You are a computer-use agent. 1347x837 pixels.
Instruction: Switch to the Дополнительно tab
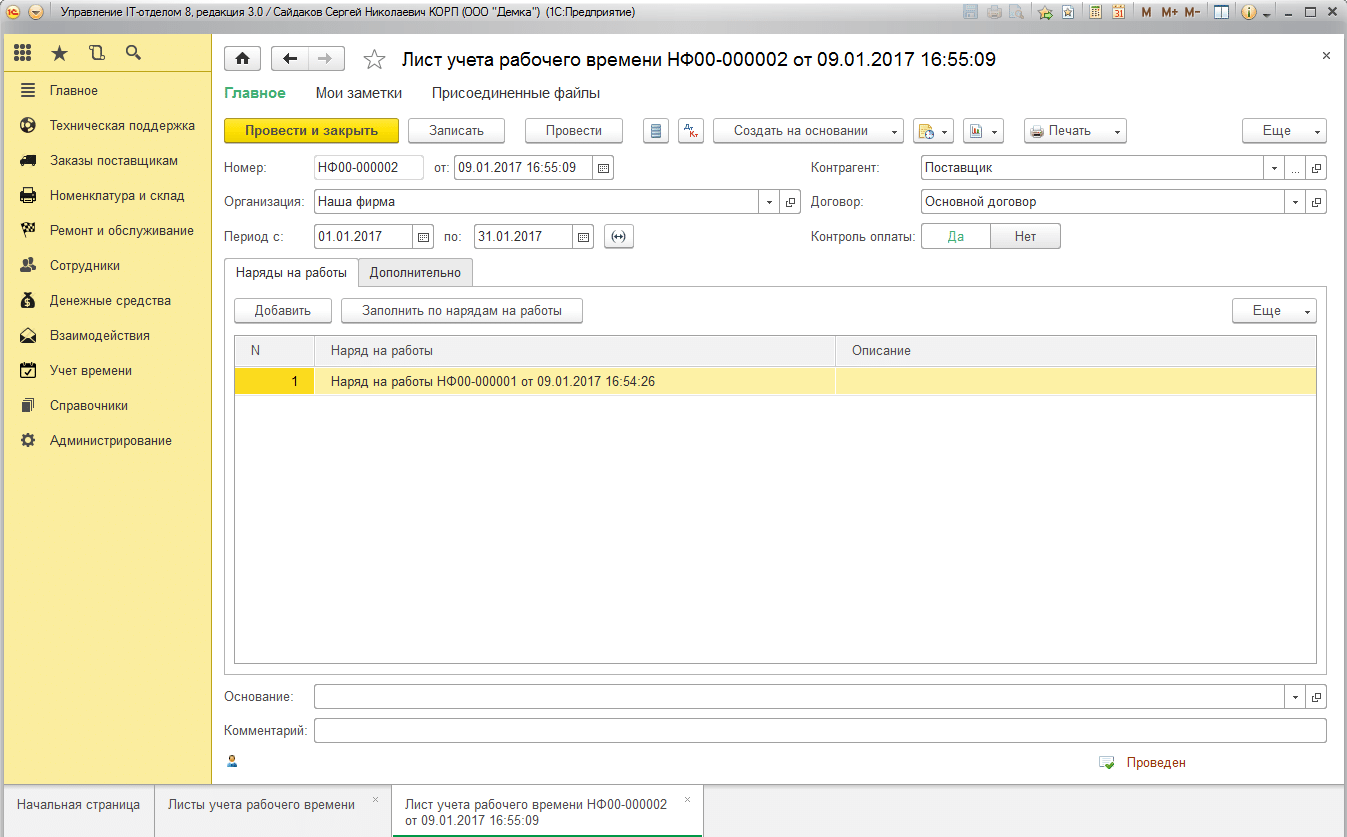coord(415,272)
